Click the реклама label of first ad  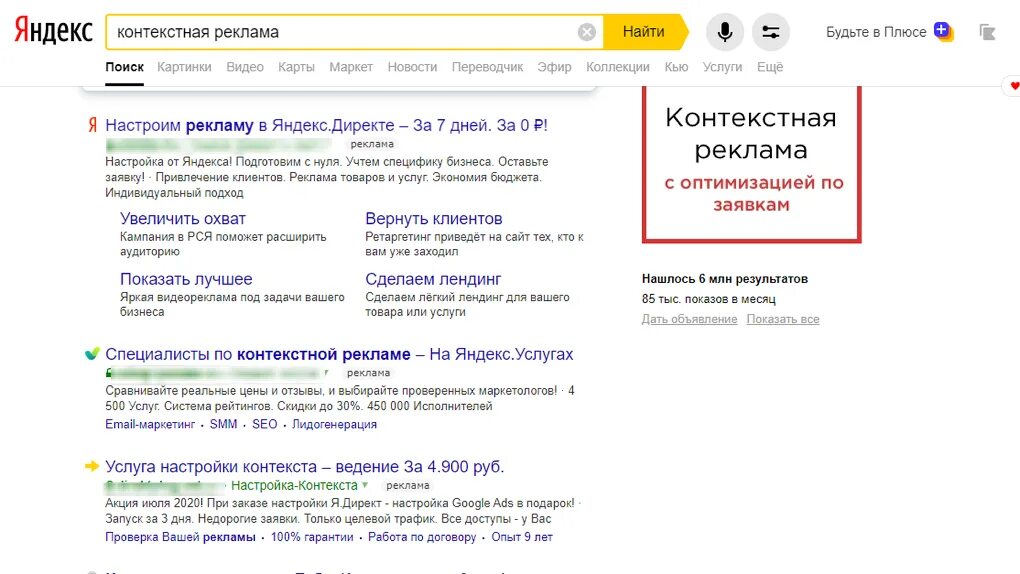372,144
